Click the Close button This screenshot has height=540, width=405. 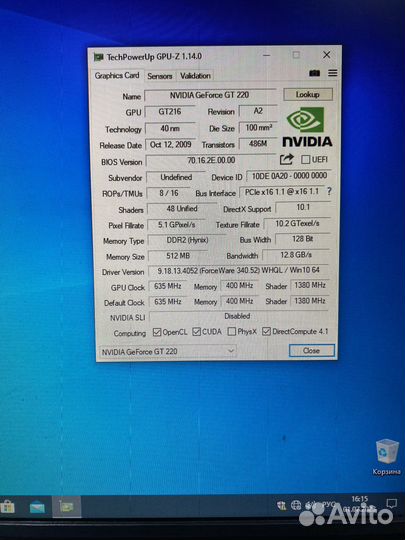312,351
